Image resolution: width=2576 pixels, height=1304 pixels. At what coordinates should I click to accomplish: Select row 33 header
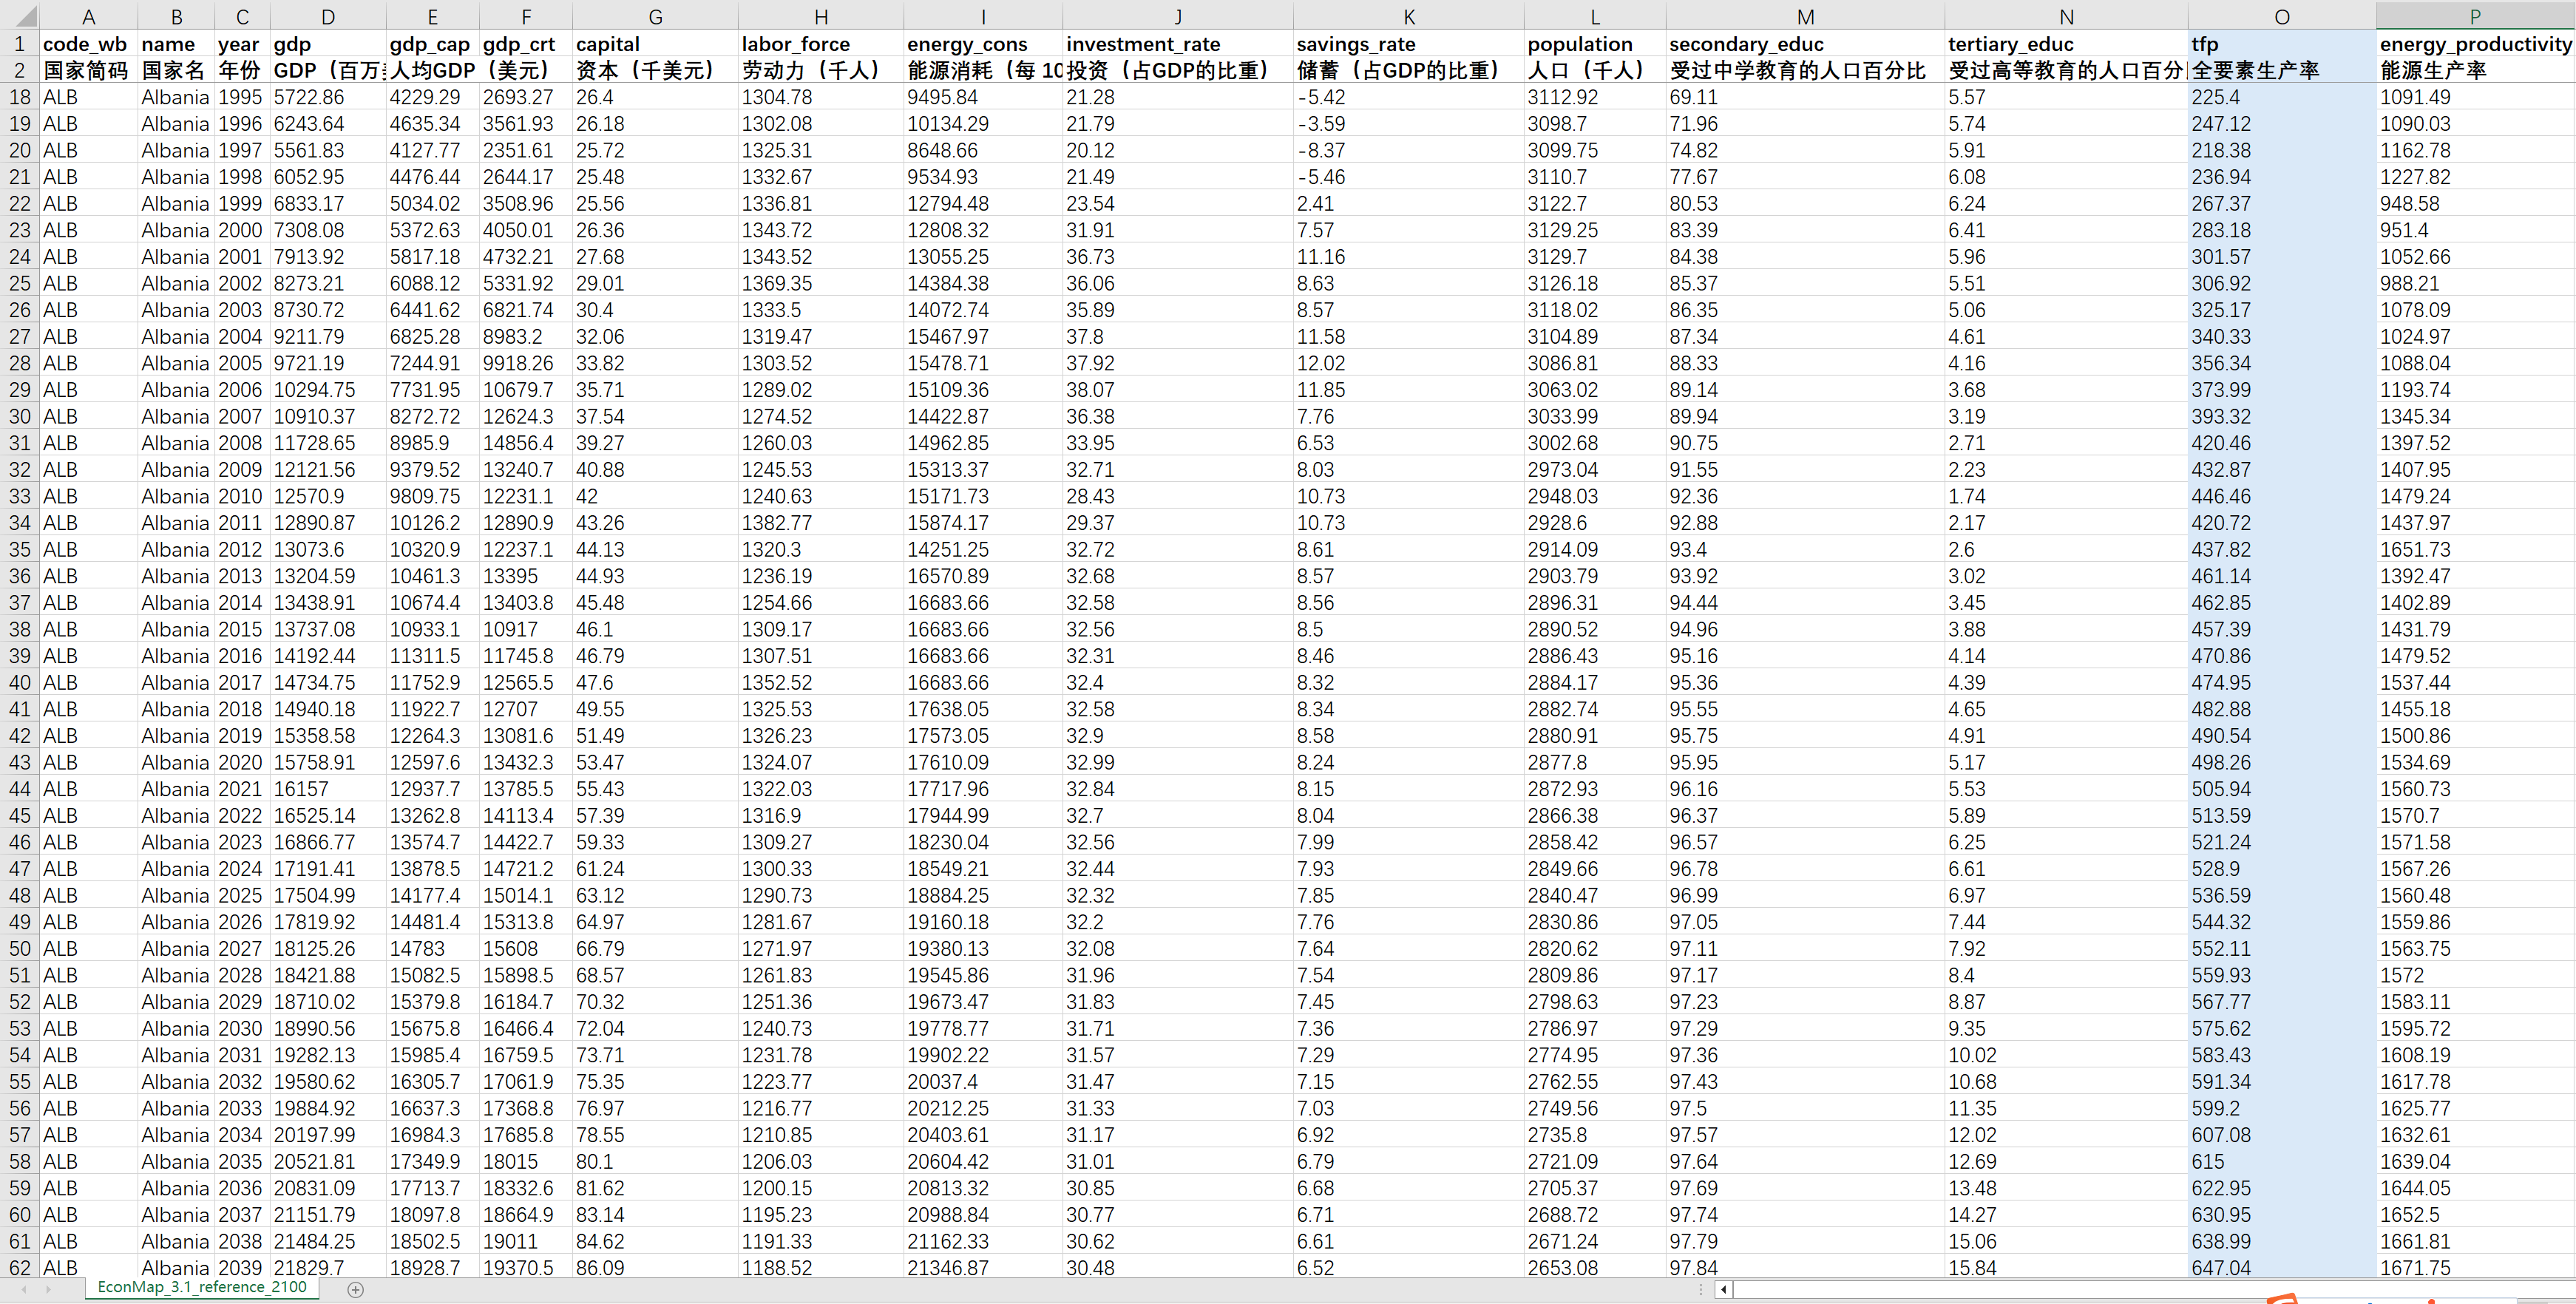(x=20, y=496)
